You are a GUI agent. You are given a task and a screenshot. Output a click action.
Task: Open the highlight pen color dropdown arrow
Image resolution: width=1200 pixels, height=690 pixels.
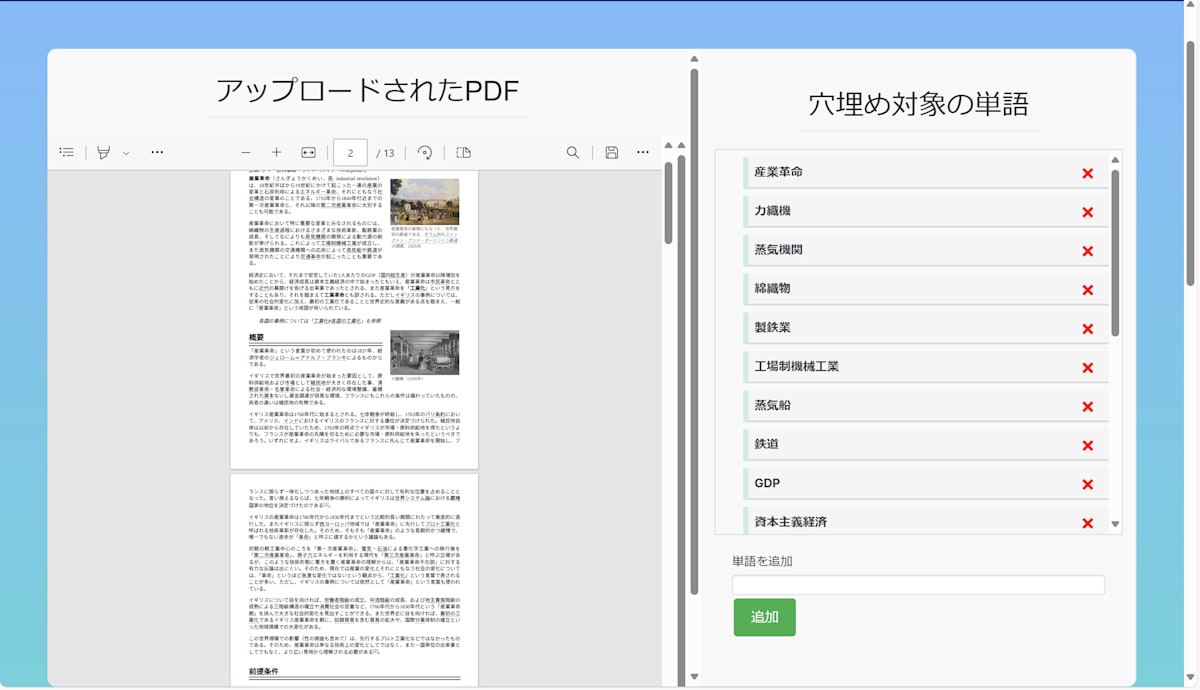(x=126, y=153)
